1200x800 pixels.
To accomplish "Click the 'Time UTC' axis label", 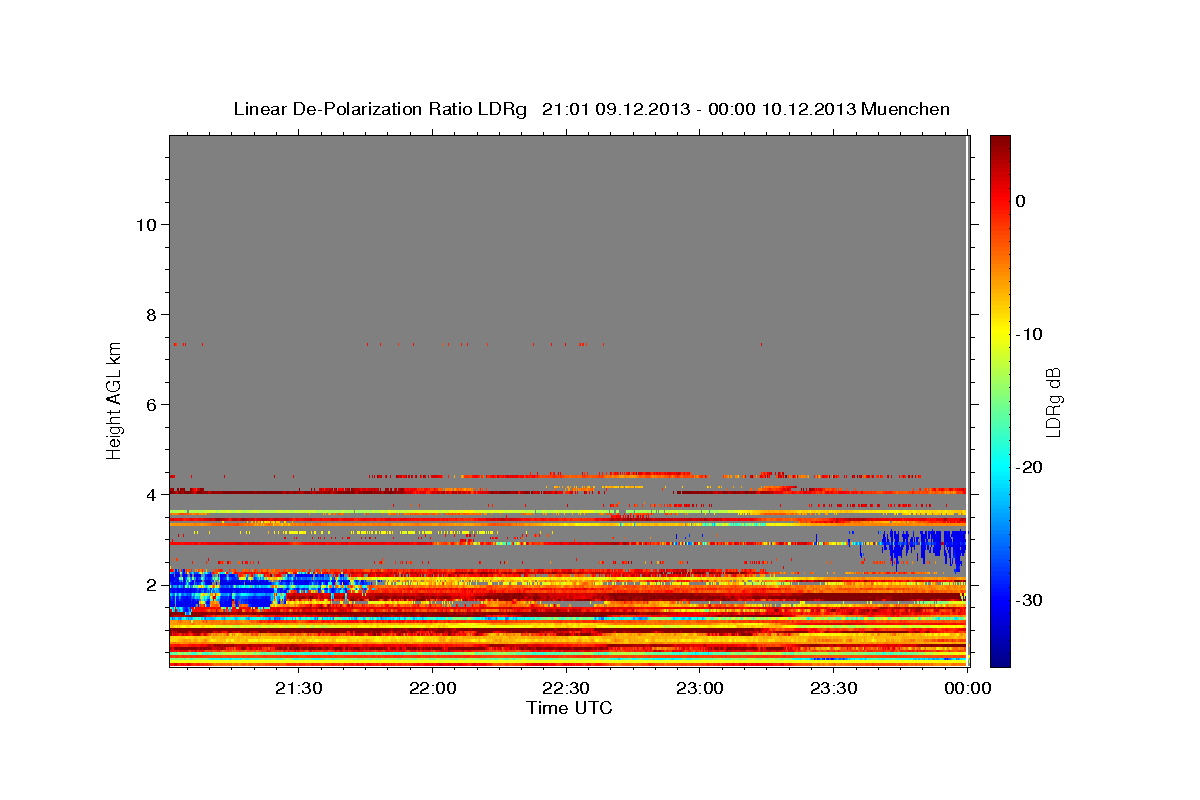I will tap(569, 708).
